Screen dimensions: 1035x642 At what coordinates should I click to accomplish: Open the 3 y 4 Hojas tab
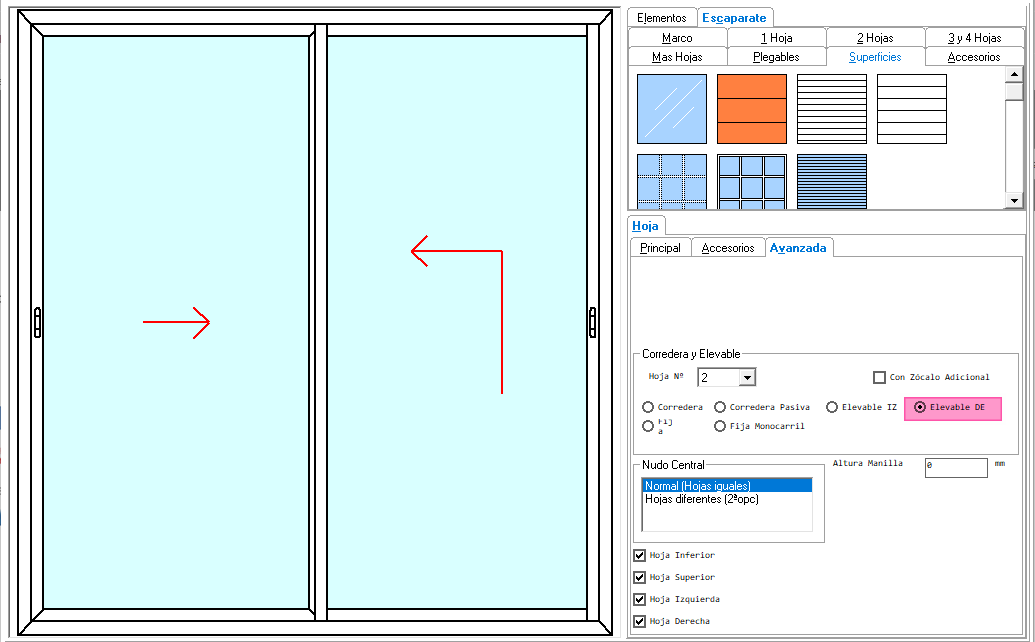[x=974, y=38]
